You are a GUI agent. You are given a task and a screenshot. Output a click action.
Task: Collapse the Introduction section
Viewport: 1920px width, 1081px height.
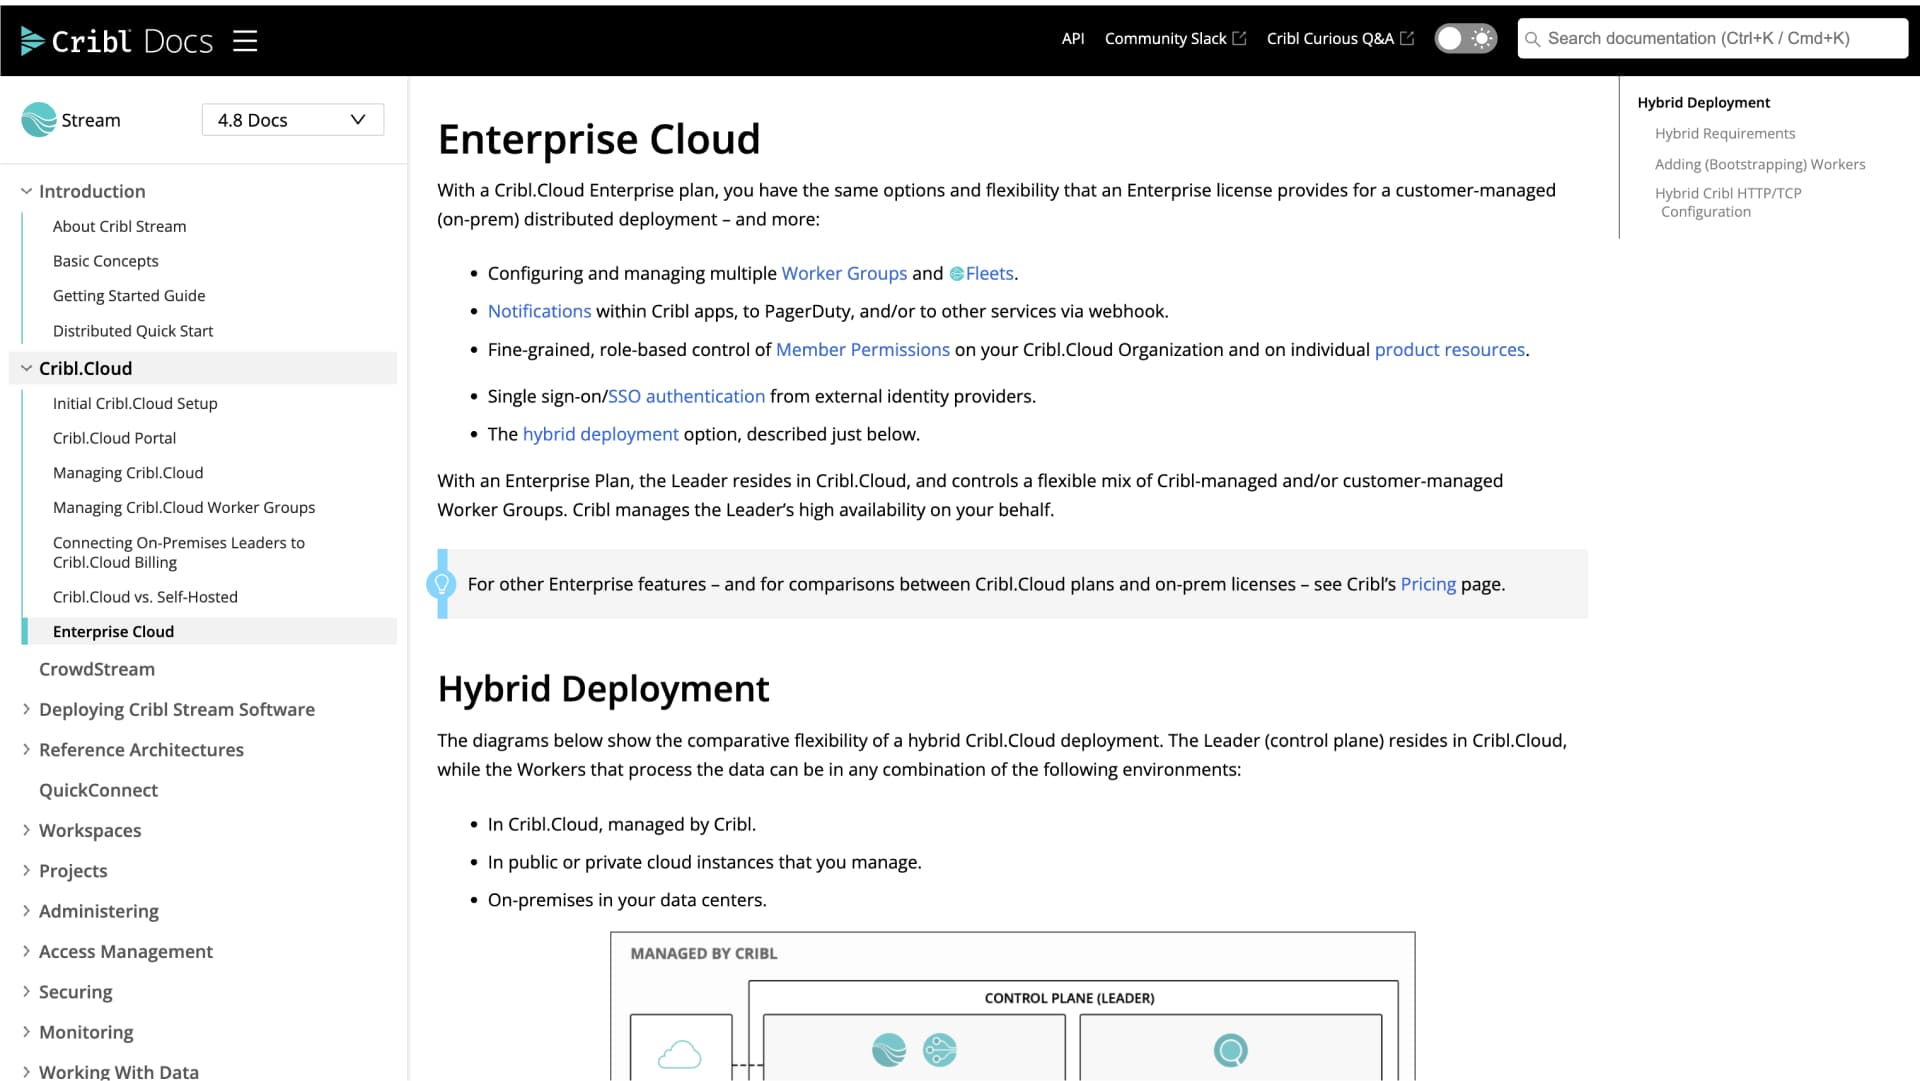[26, 191]
